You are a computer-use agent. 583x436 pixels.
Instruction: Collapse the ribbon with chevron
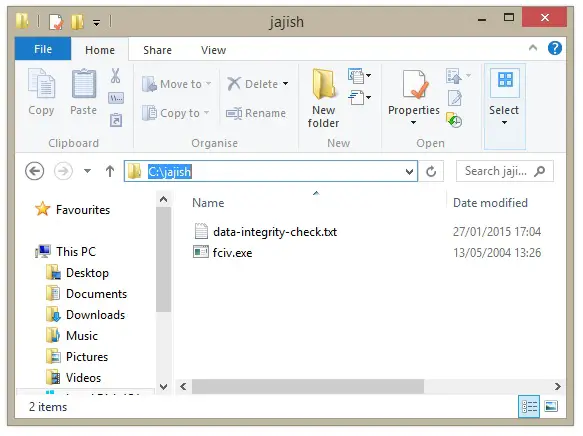pos(533,48)
